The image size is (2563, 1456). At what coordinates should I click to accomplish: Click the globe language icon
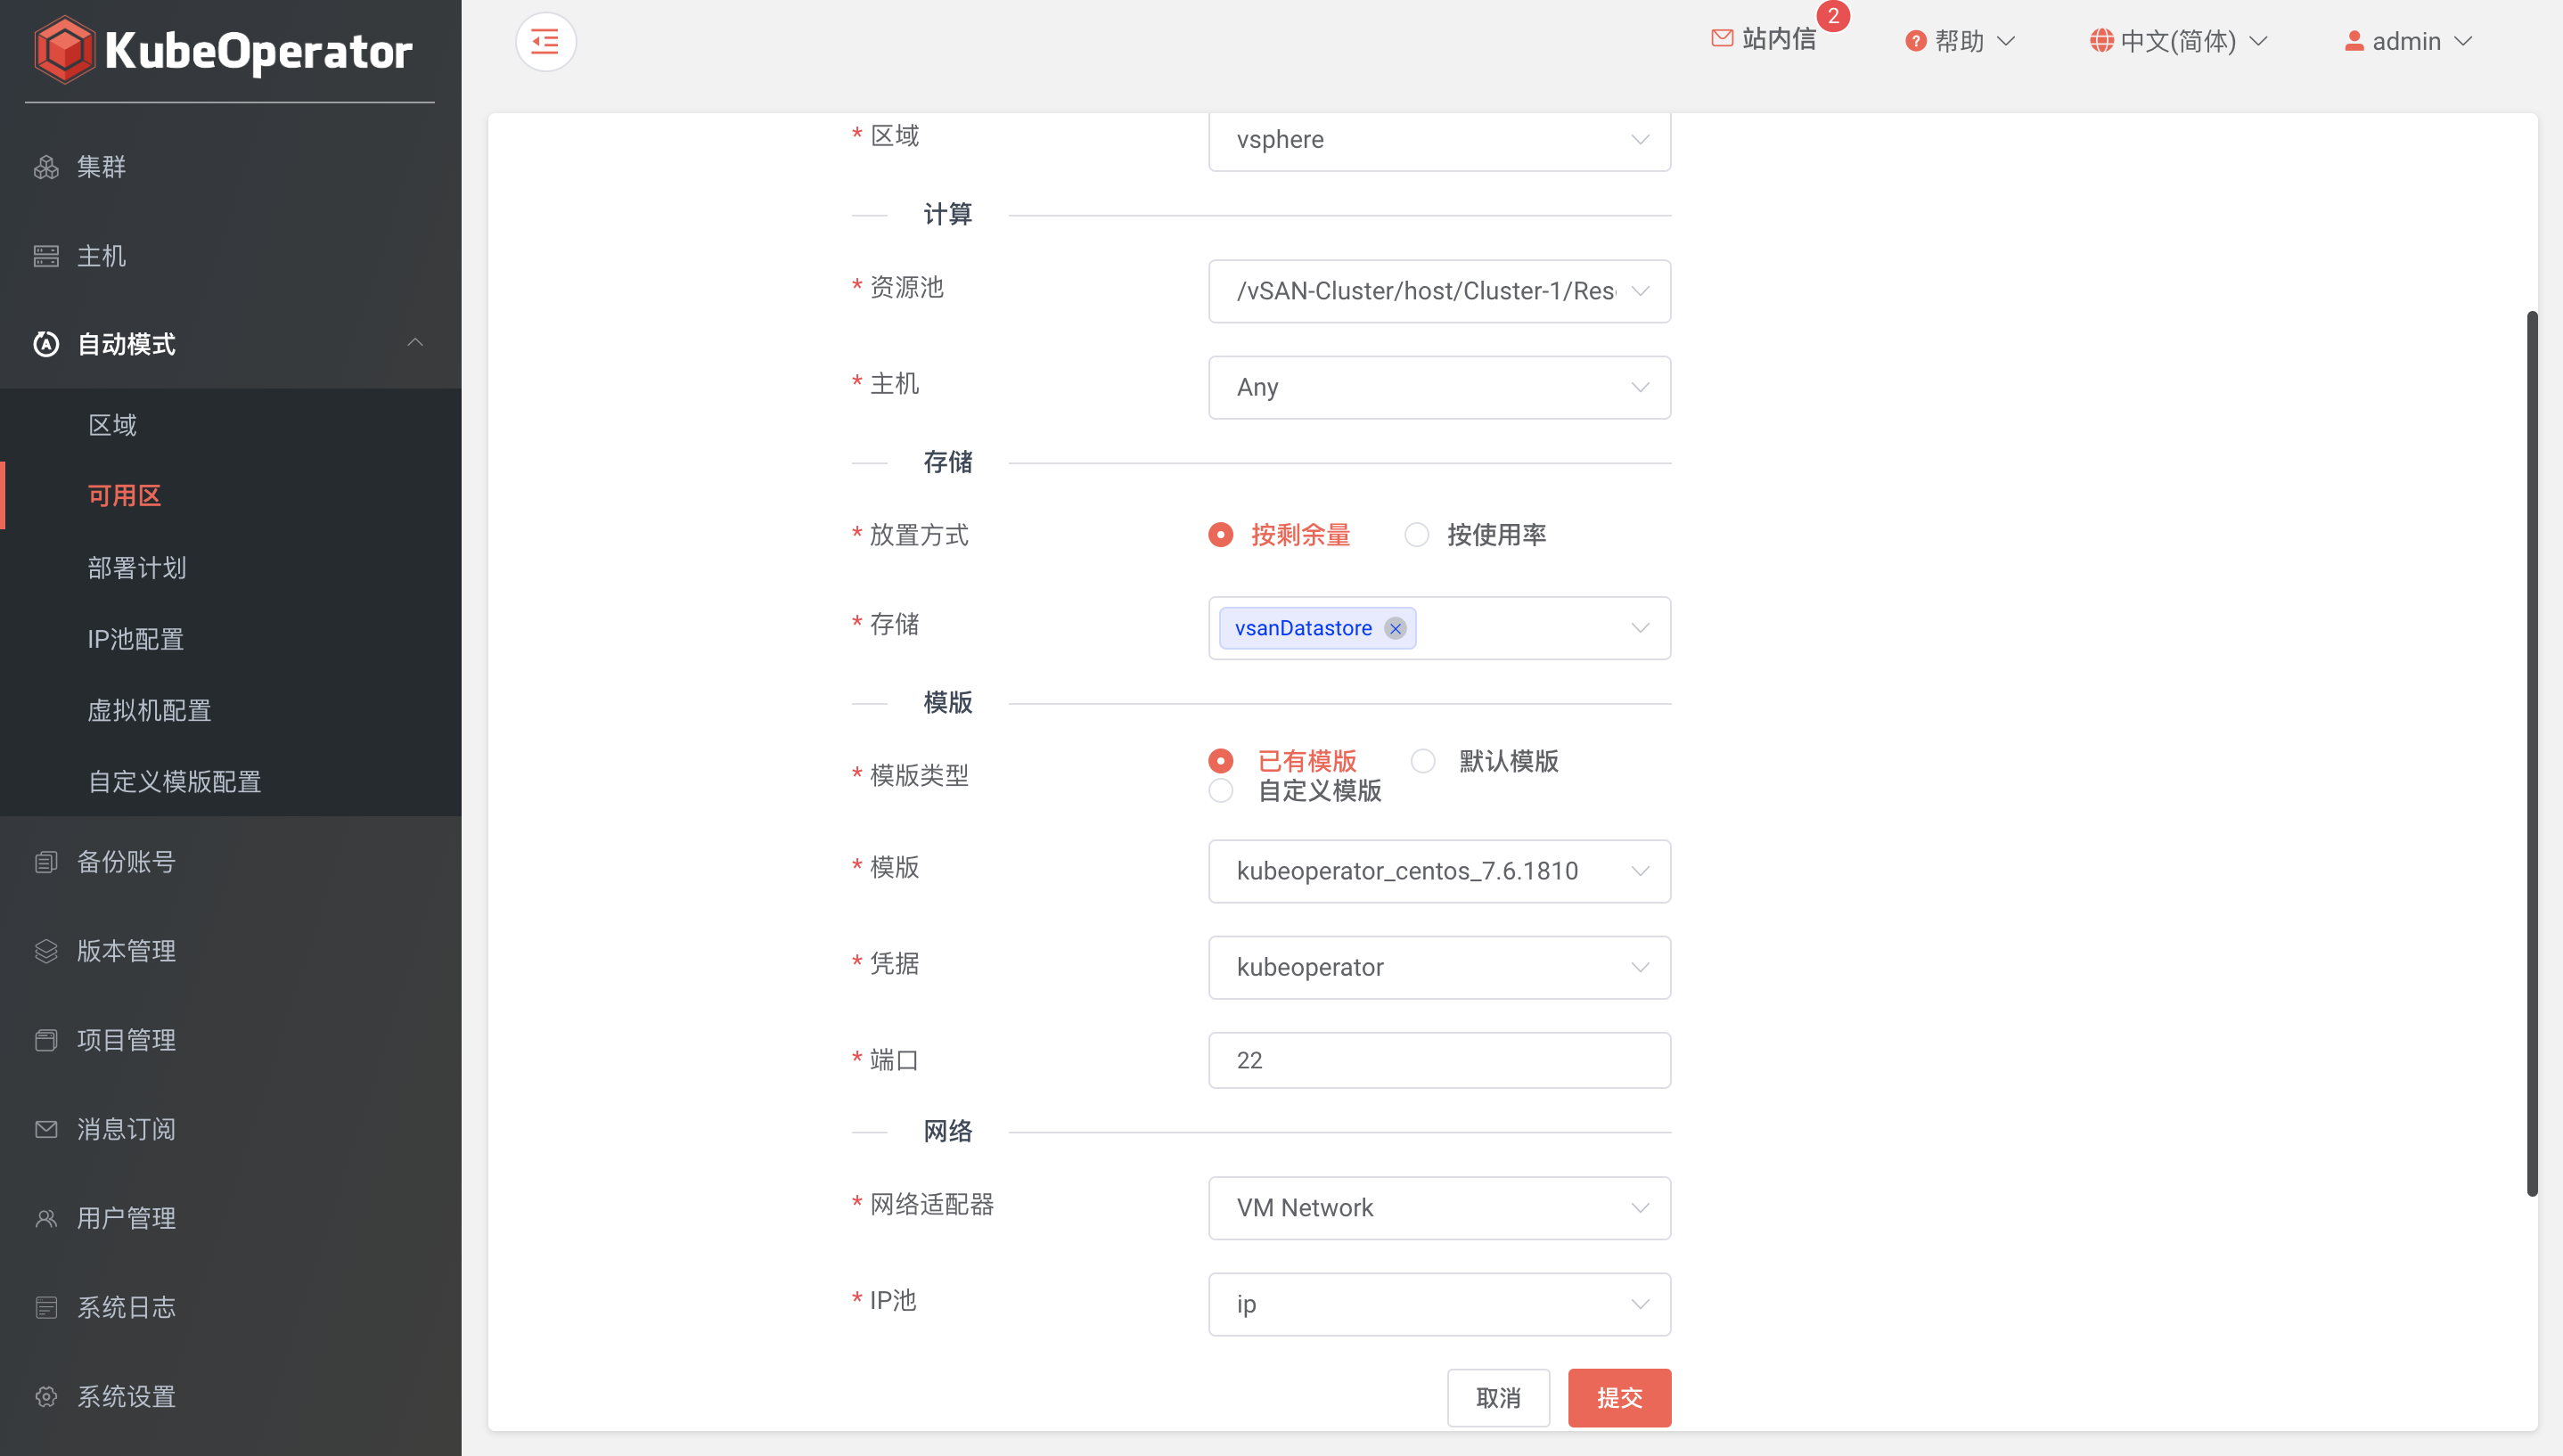[x=2101, y=41]
